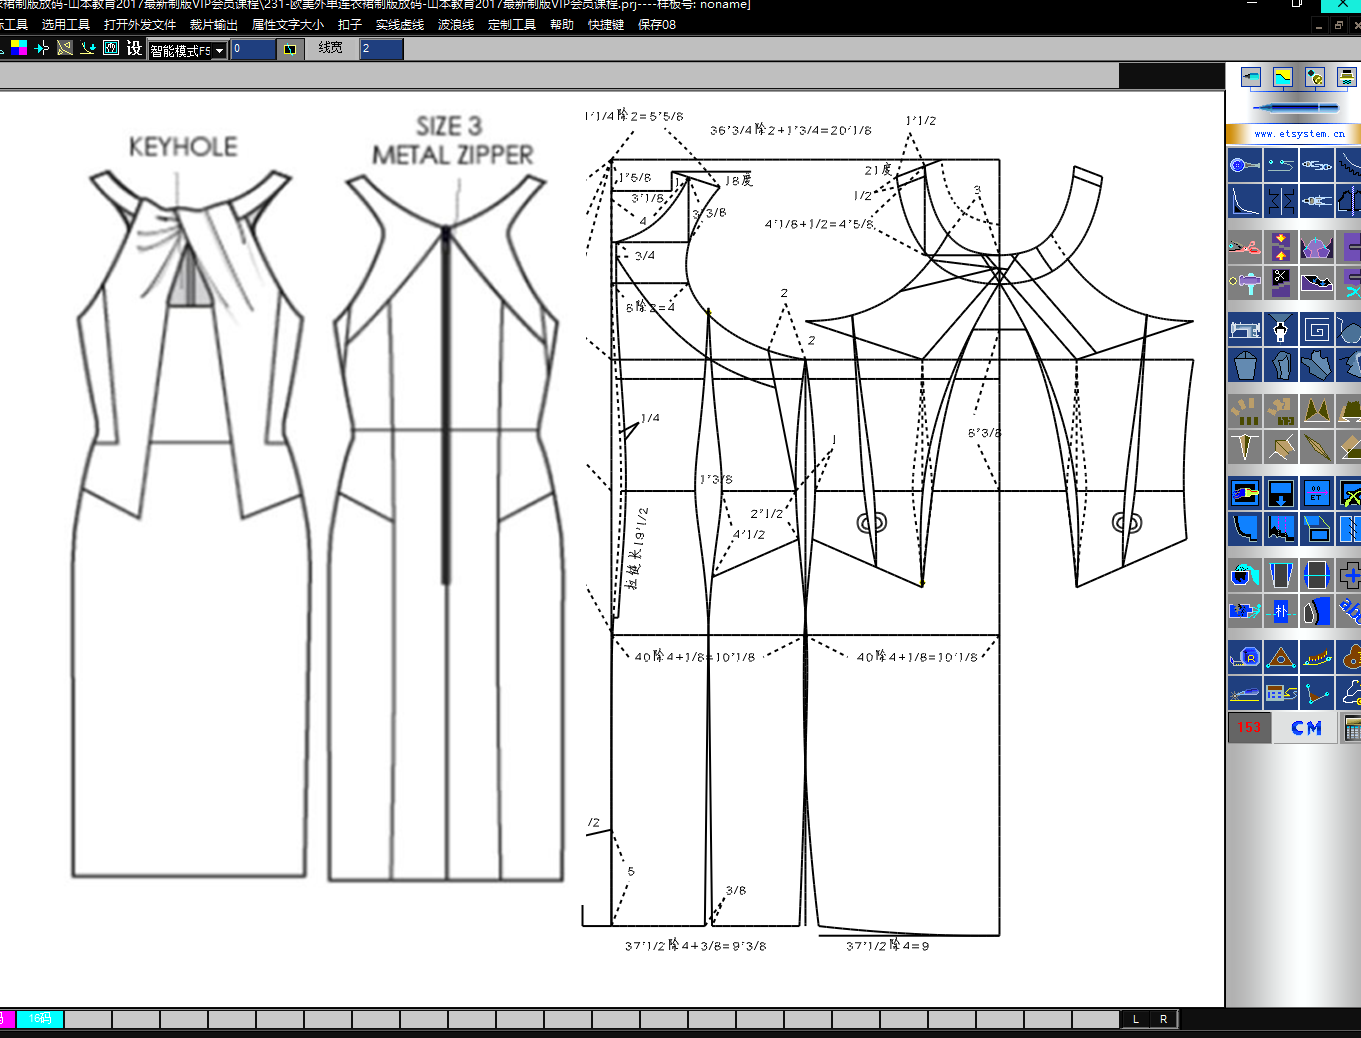
Task: Select the yellow curve panel icon at top right
Action: point(1283,77)
